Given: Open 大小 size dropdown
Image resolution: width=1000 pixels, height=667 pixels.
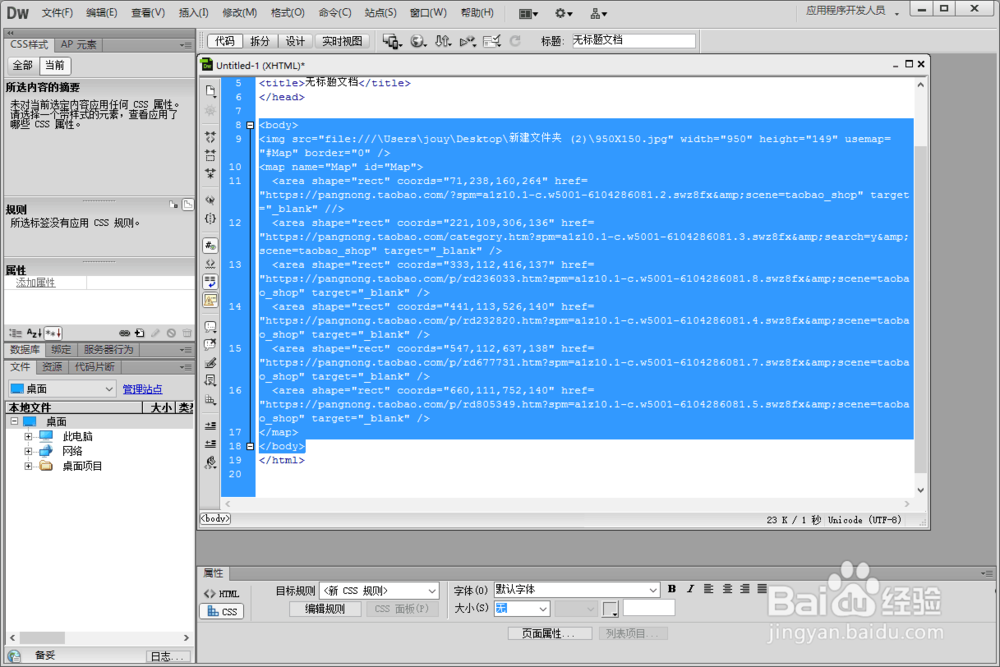Looking at the screenshot, I should coord(521,608).
